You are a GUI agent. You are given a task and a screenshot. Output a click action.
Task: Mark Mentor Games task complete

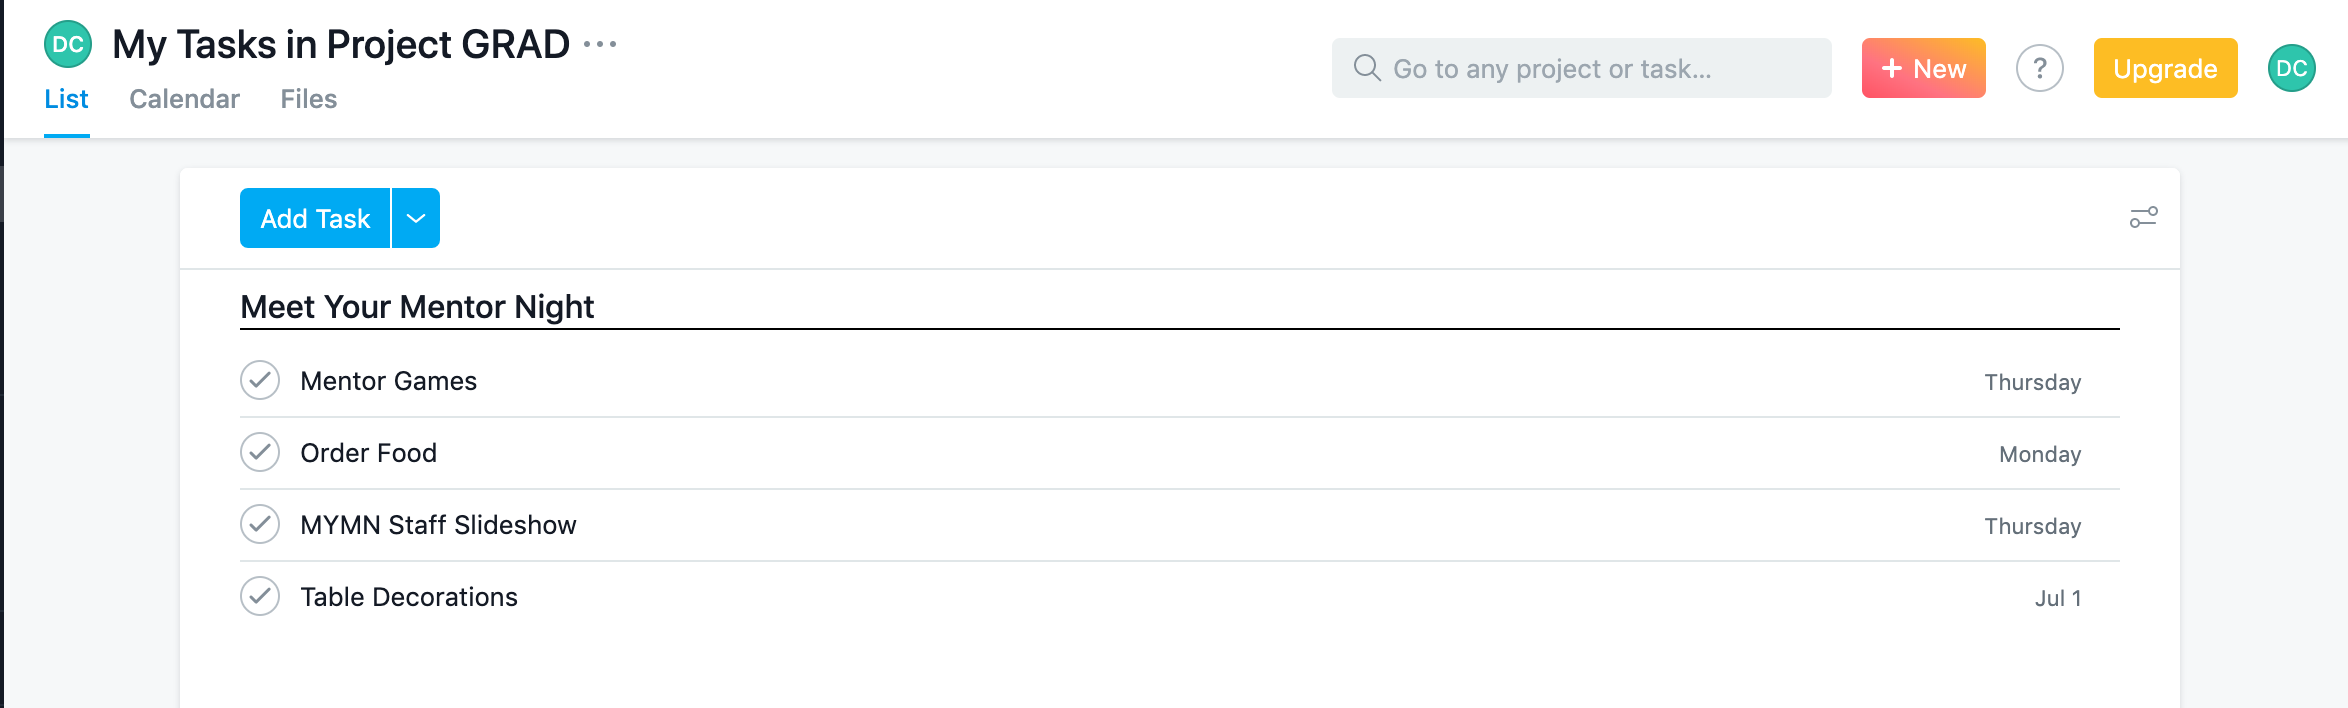point(260,381)
